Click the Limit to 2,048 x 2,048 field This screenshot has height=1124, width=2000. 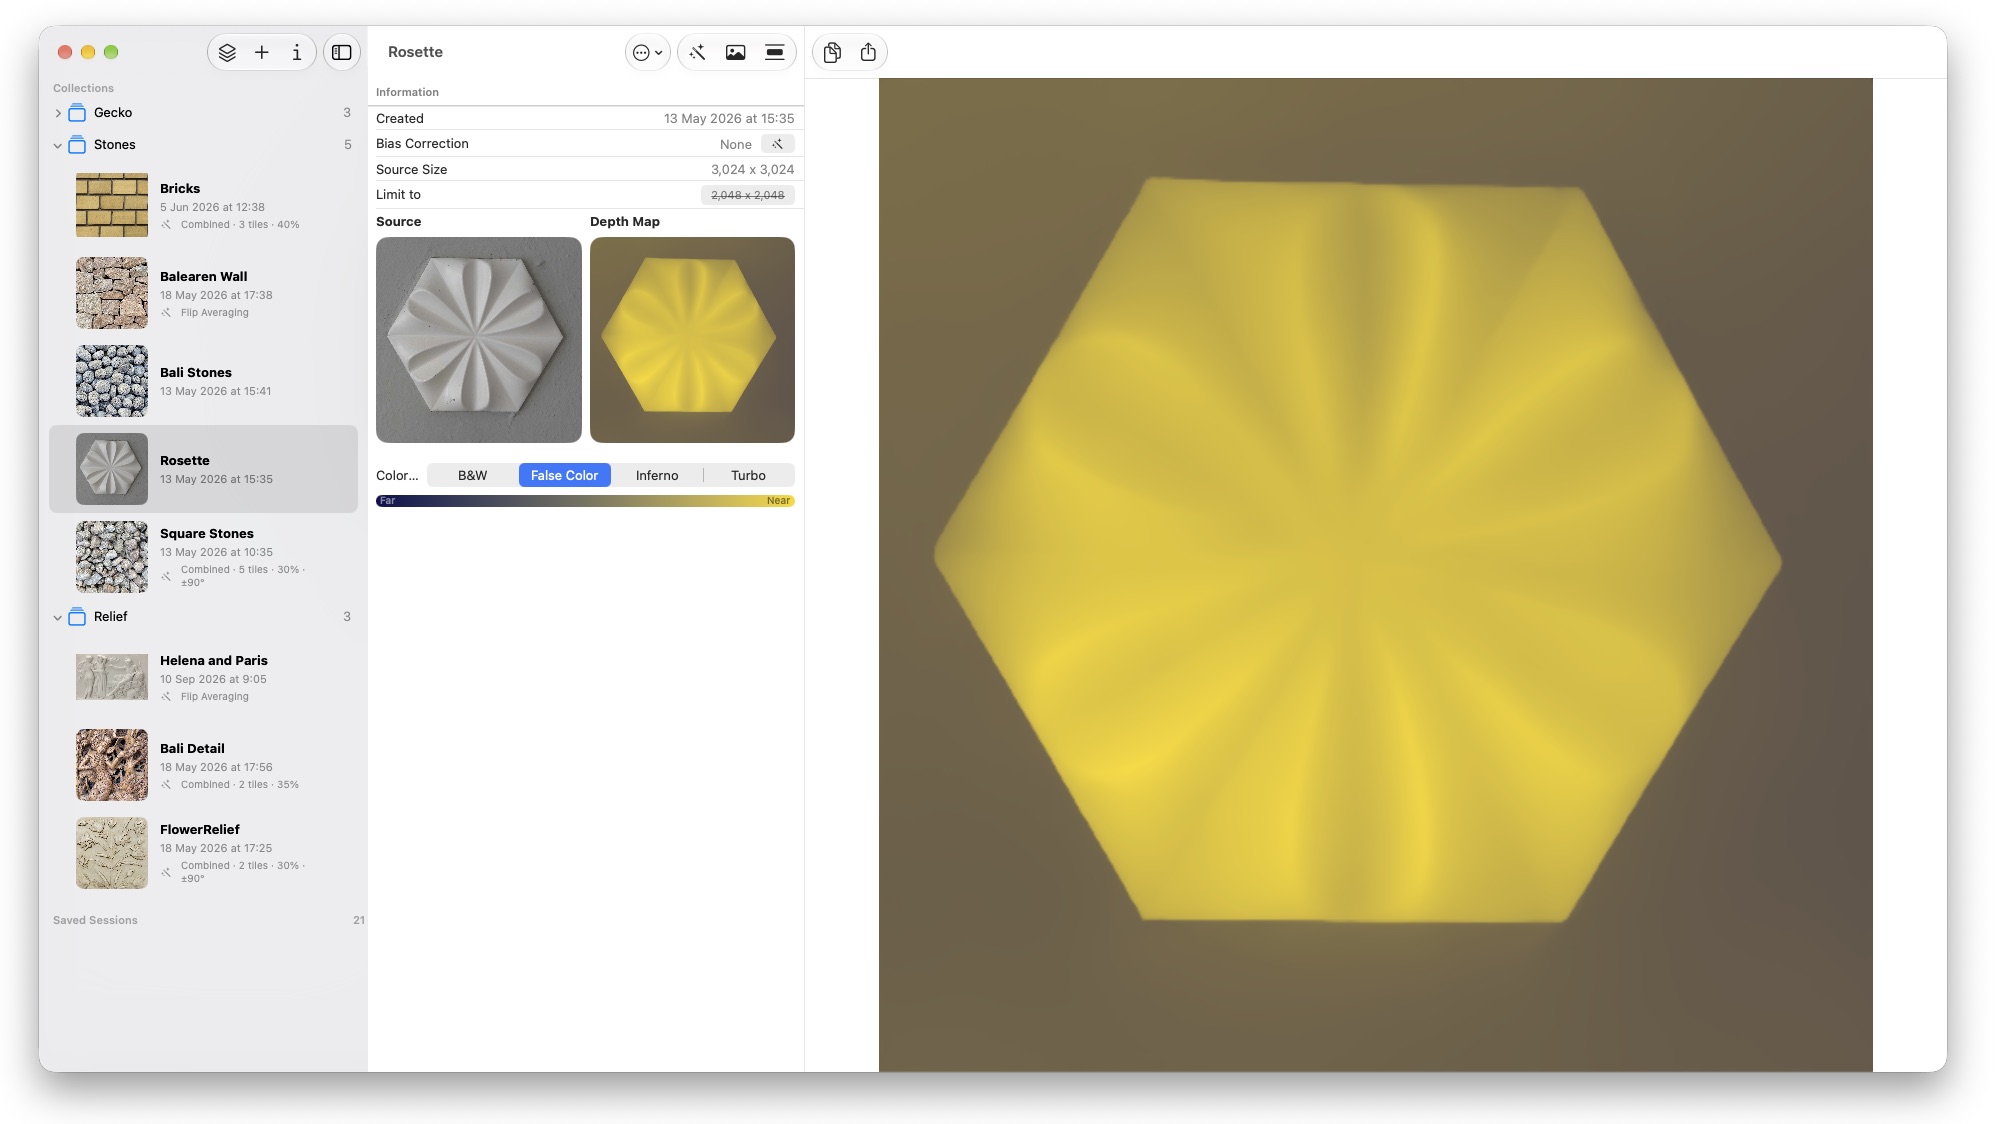coord(748,195)
